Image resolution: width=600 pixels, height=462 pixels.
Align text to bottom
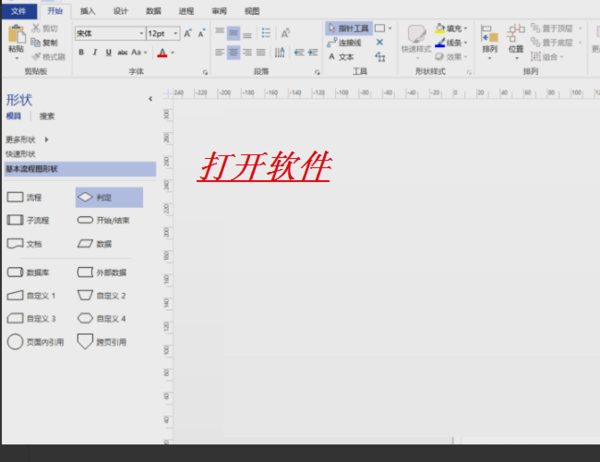[x=247, y=35]
